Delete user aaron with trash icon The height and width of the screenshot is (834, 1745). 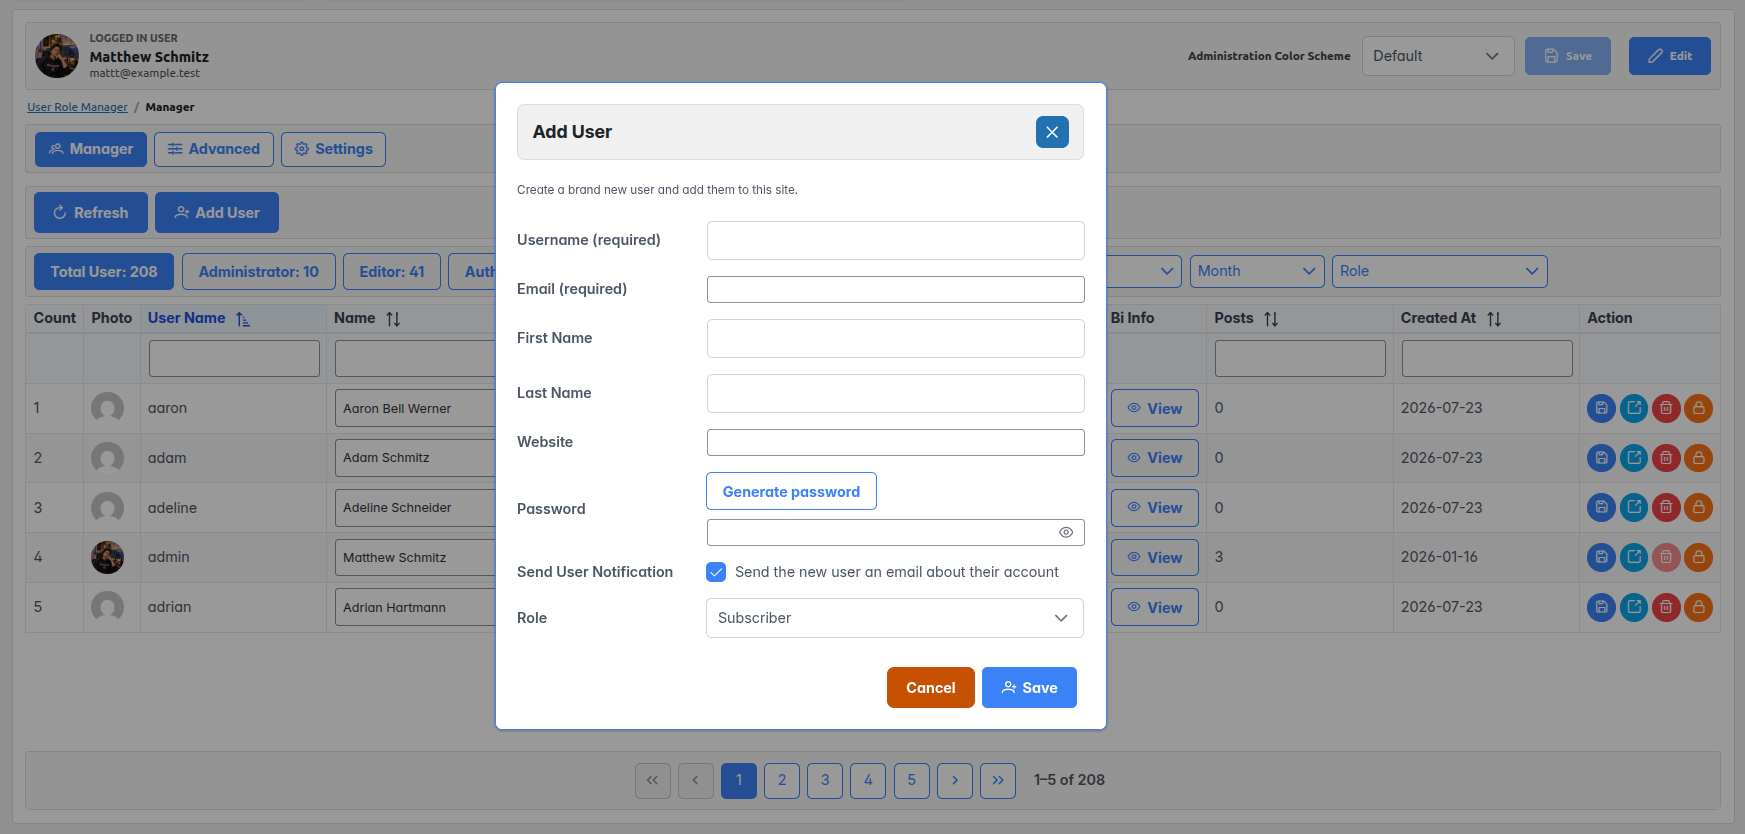click(1666, 408)
